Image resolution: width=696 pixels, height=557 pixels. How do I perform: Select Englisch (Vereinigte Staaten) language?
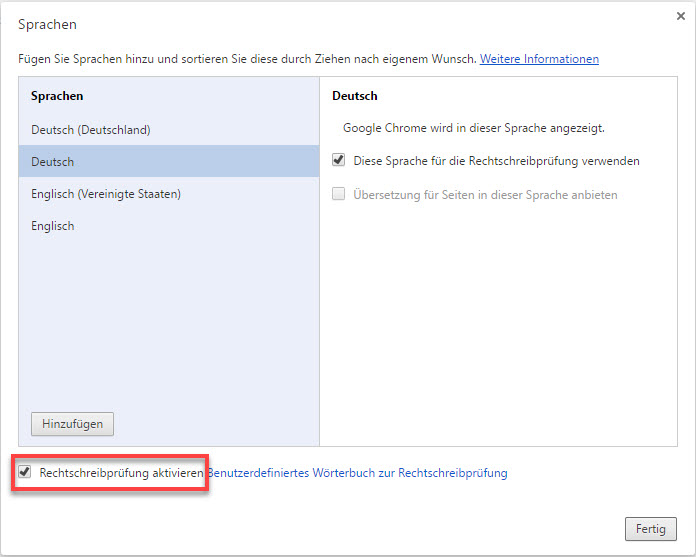(169, 194)
